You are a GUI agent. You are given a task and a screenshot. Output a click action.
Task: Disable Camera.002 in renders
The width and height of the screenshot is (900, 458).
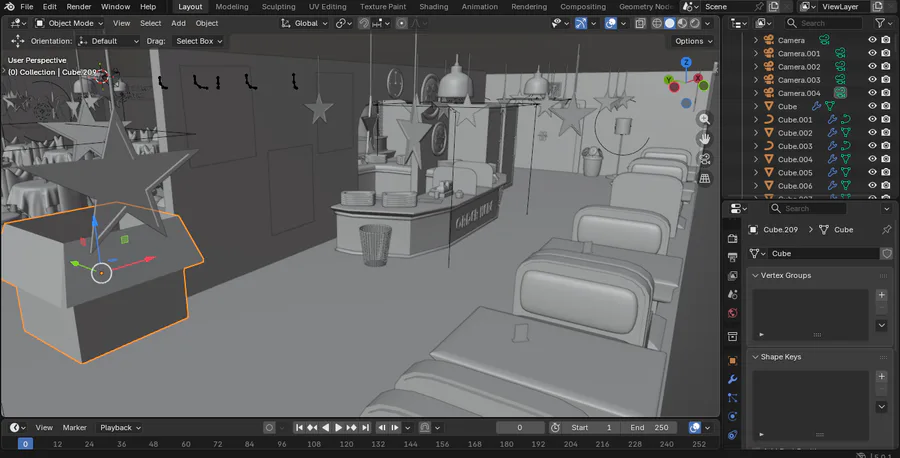pyautogui.click(x=886, y=67)
